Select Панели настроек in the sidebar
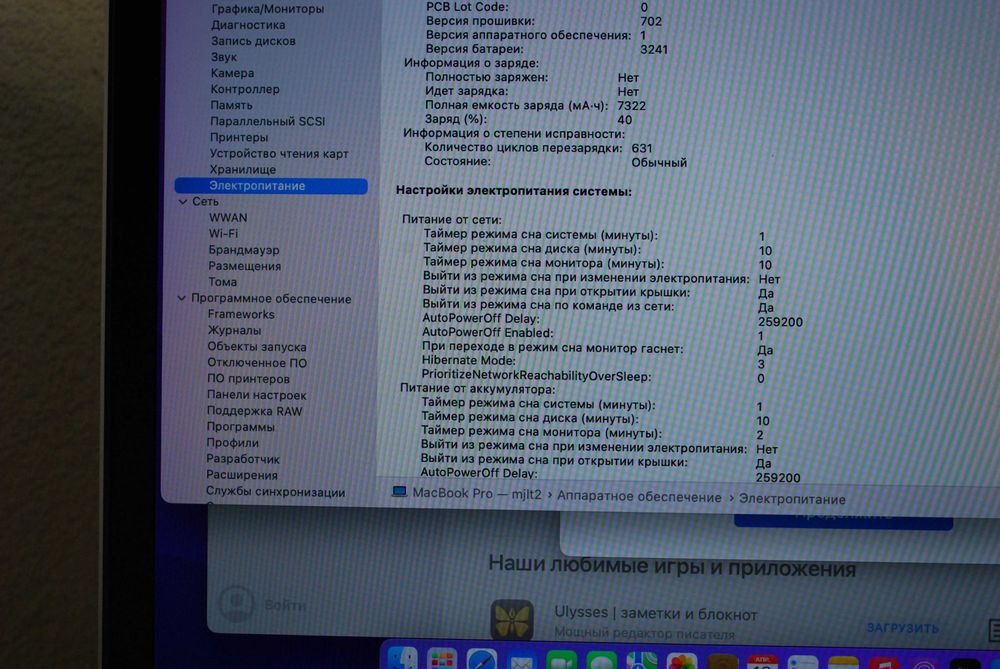Screen dimensions: 1000x669 point(256,395)
